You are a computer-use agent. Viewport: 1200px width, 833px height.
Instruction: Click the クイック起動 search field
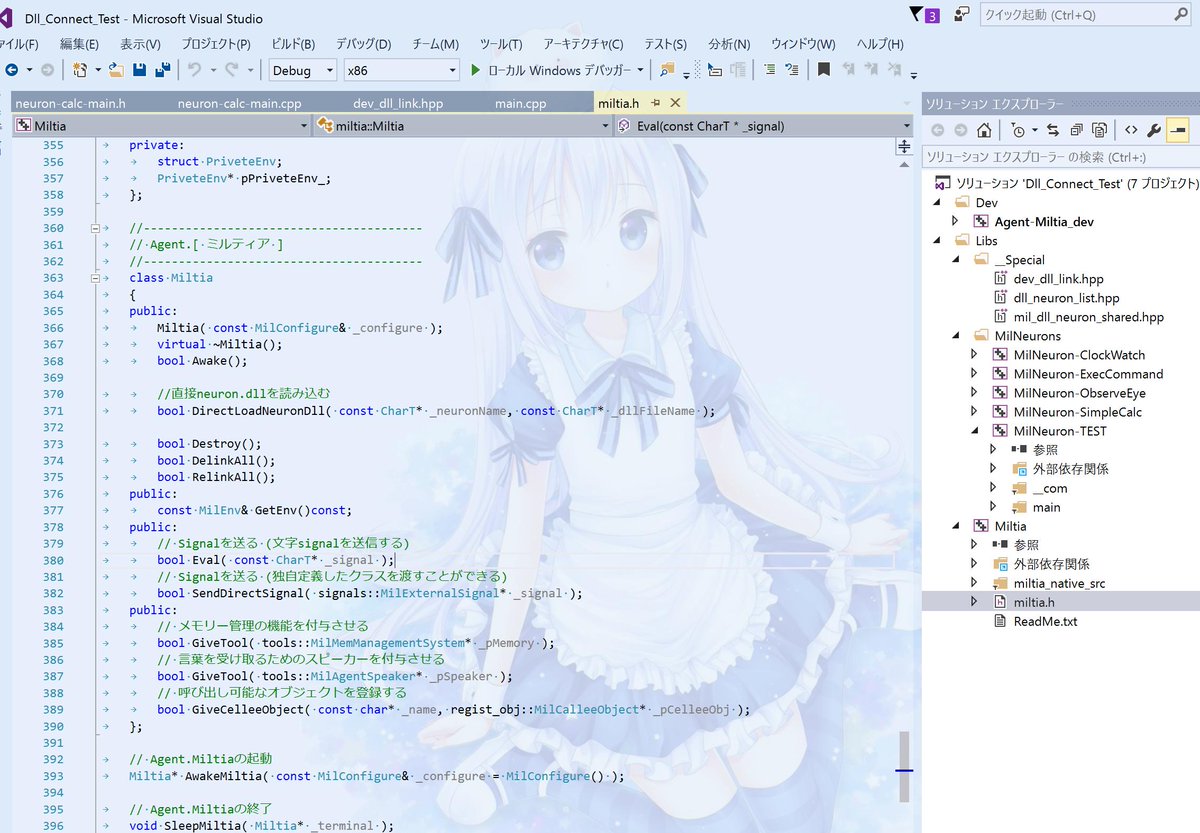[1086, 14]
